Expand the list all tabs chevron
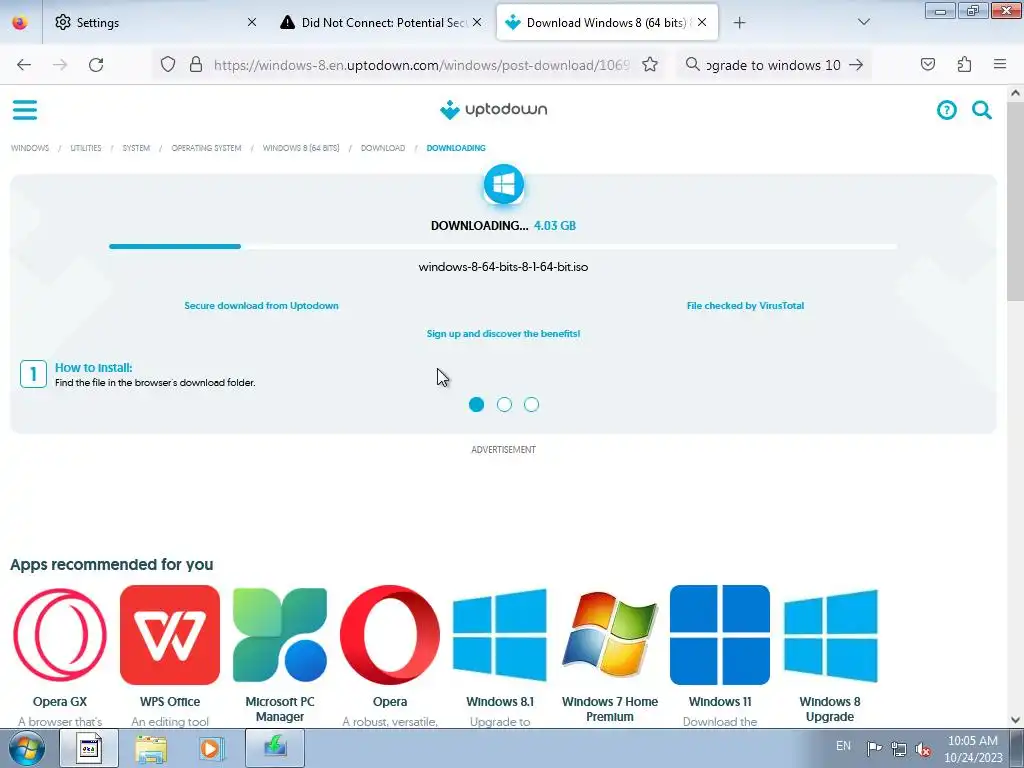Screen dimensions: 1024x768 (864, 23)
